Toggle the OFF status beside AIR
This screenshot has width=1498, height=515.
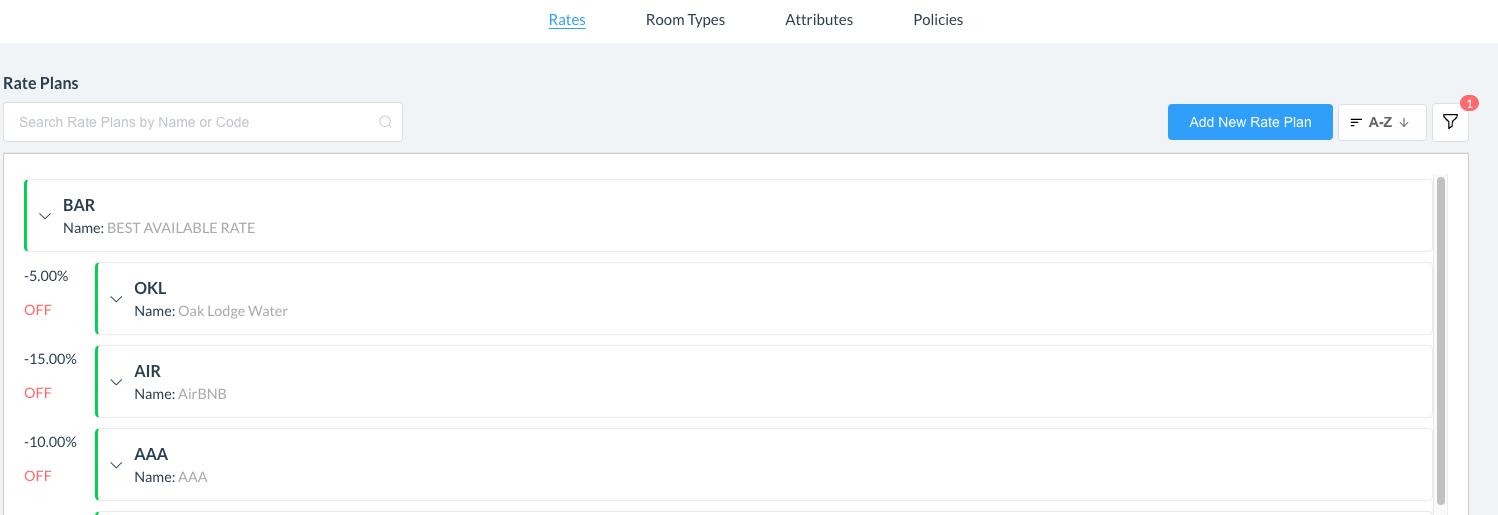coord(38,393)
